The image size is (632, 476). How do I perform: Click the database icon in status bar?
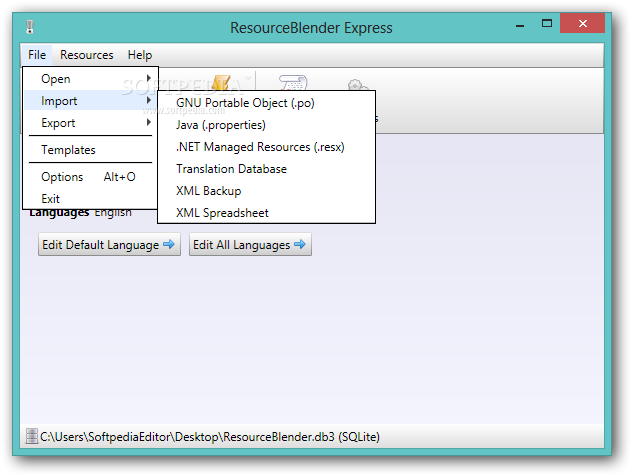[x=31, y=436]
